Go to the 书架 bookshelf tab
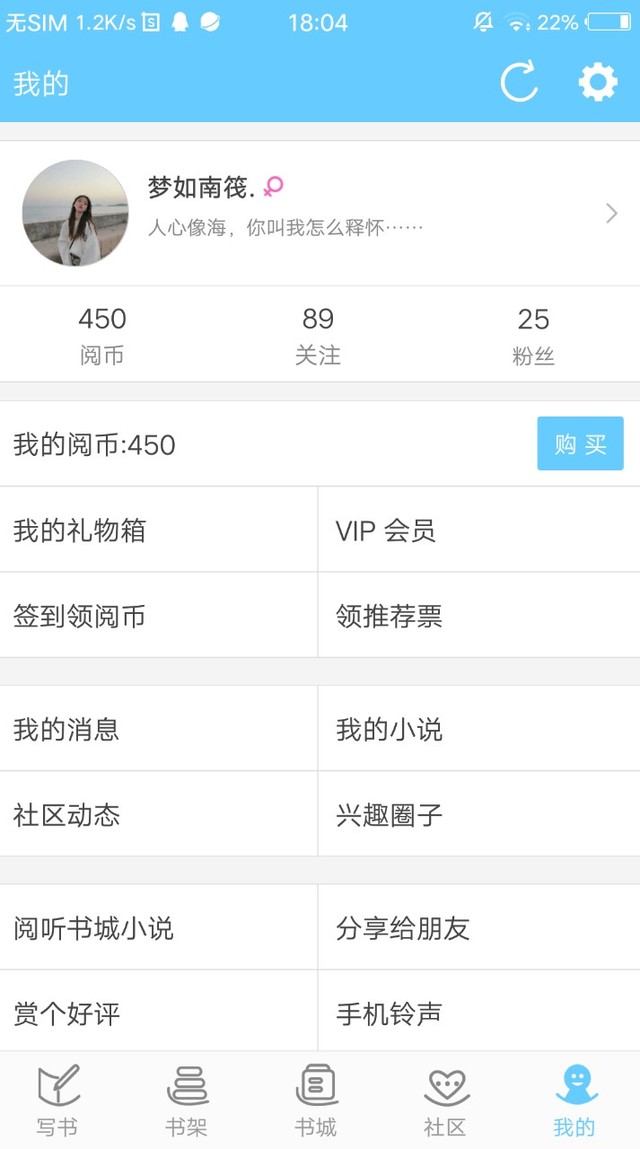The width and height of the screenshot is (640, 1149). pos(187,1100)
